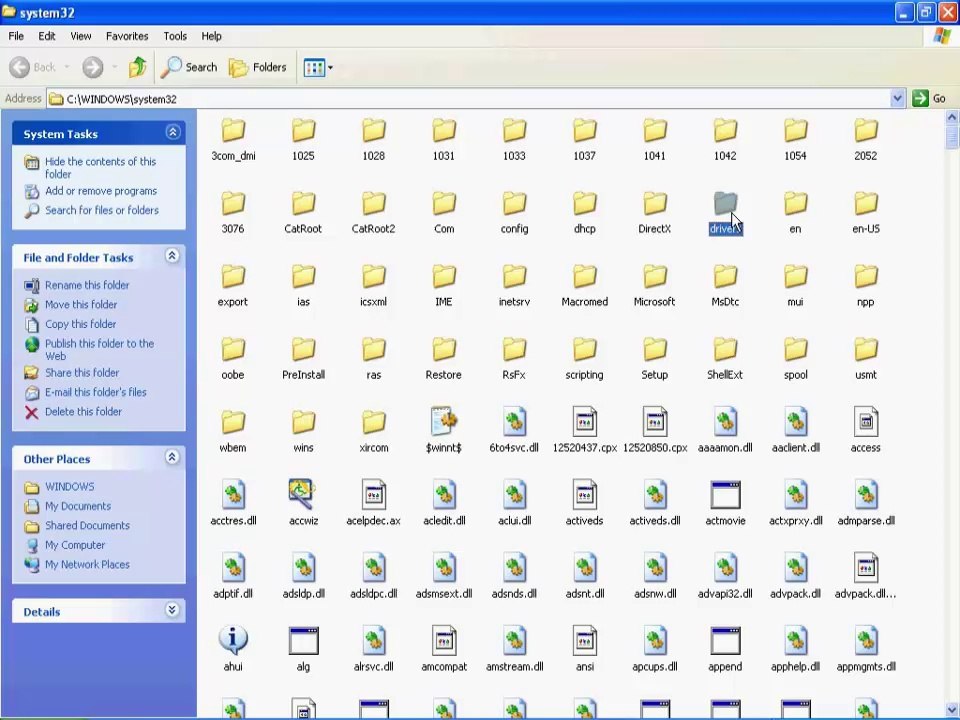The image size is (960, 720).
Task: Click the vertical scrollbar thumb
Action: (952, 136)
